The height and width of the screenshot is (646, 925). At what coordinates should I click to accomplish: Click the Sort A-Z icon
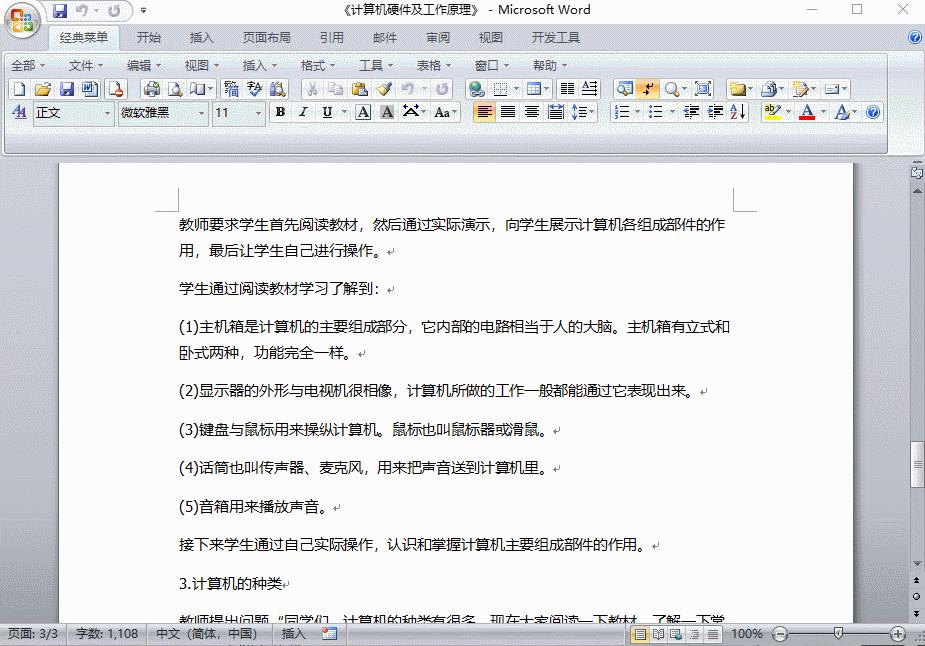(737, 112)
